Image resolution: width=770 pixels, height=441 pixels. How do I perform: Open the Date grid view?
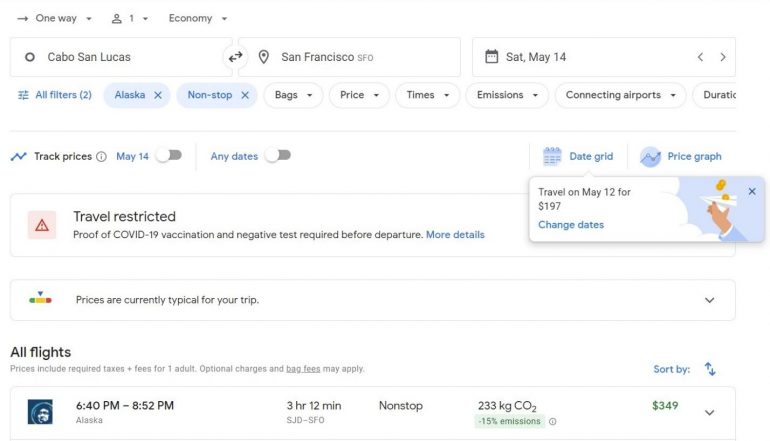click(x=578, y=156)
